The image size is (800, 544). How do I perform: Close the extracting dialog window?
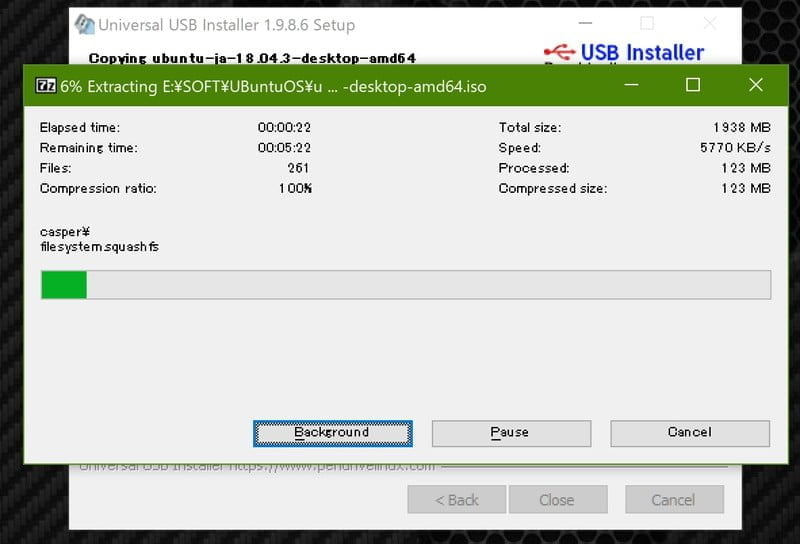click(x=756, y=85)
